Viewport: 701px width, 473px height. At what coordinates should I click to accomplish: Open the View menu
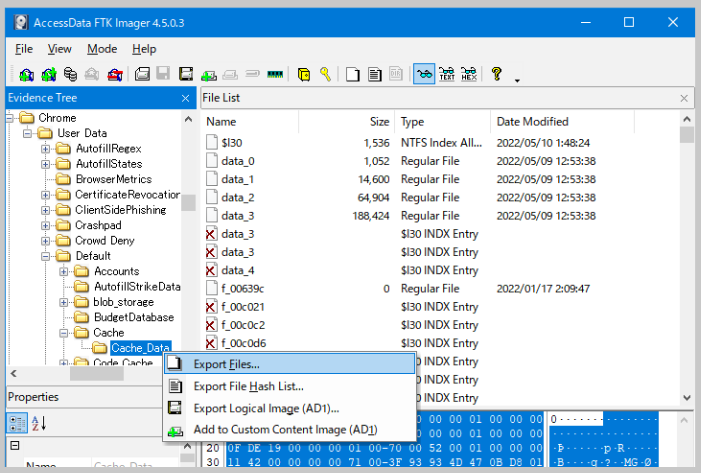(59, 49)
